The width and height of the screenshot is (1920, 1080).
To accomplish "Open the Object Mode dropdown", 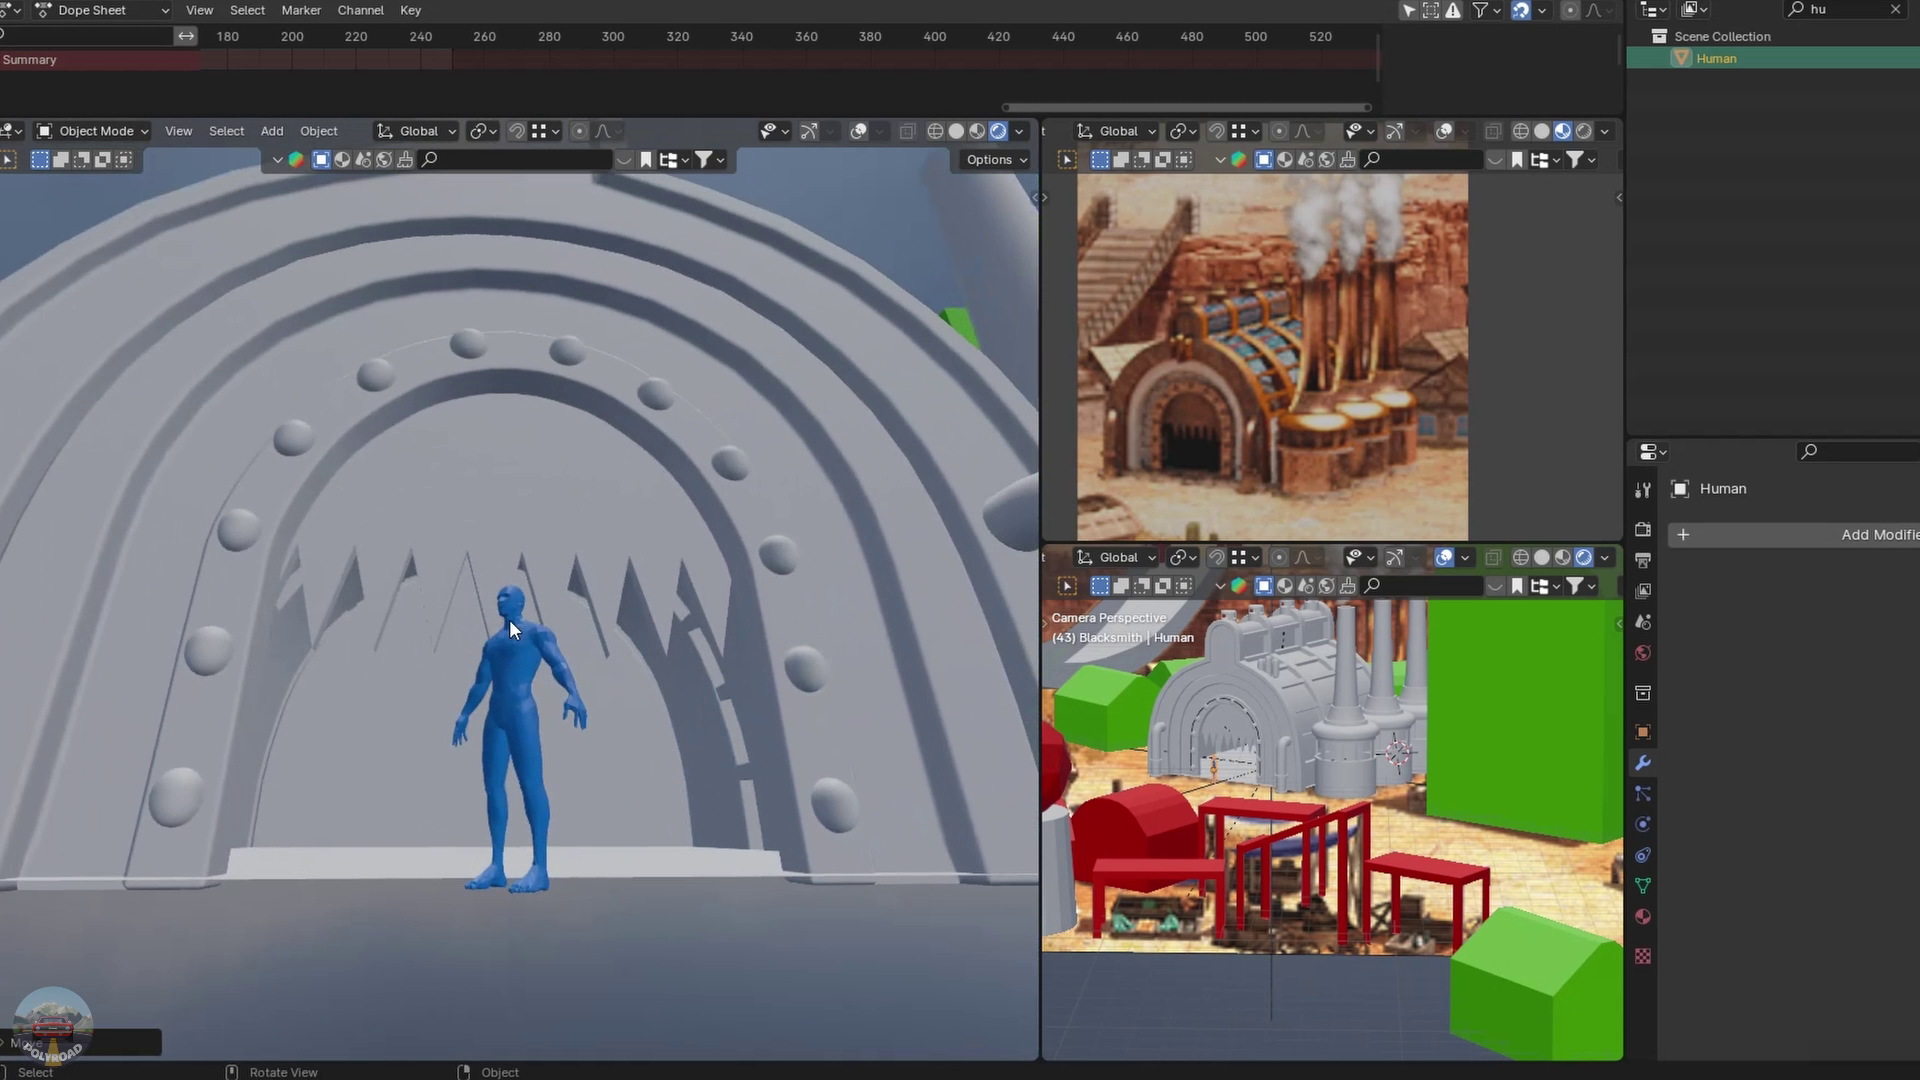I will point(91,131).
